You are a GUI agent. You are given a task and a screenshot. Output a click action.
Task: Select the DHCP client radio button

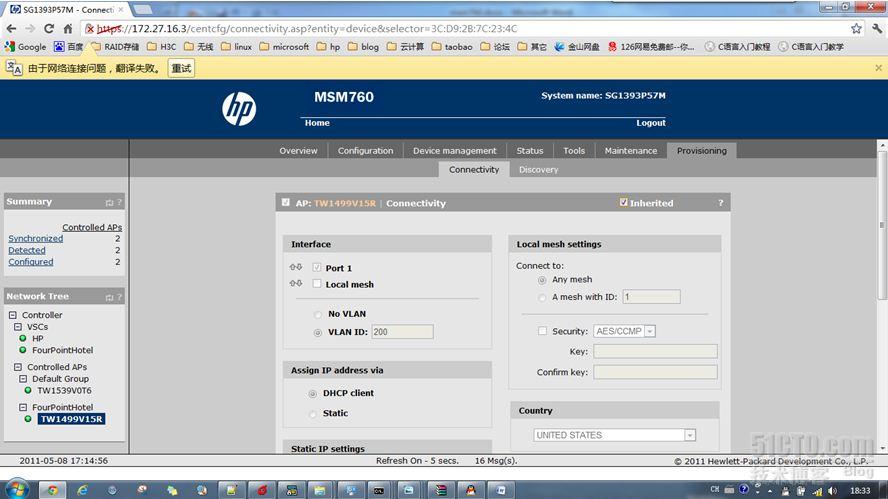pyautogui.click(x=313, y=394)
